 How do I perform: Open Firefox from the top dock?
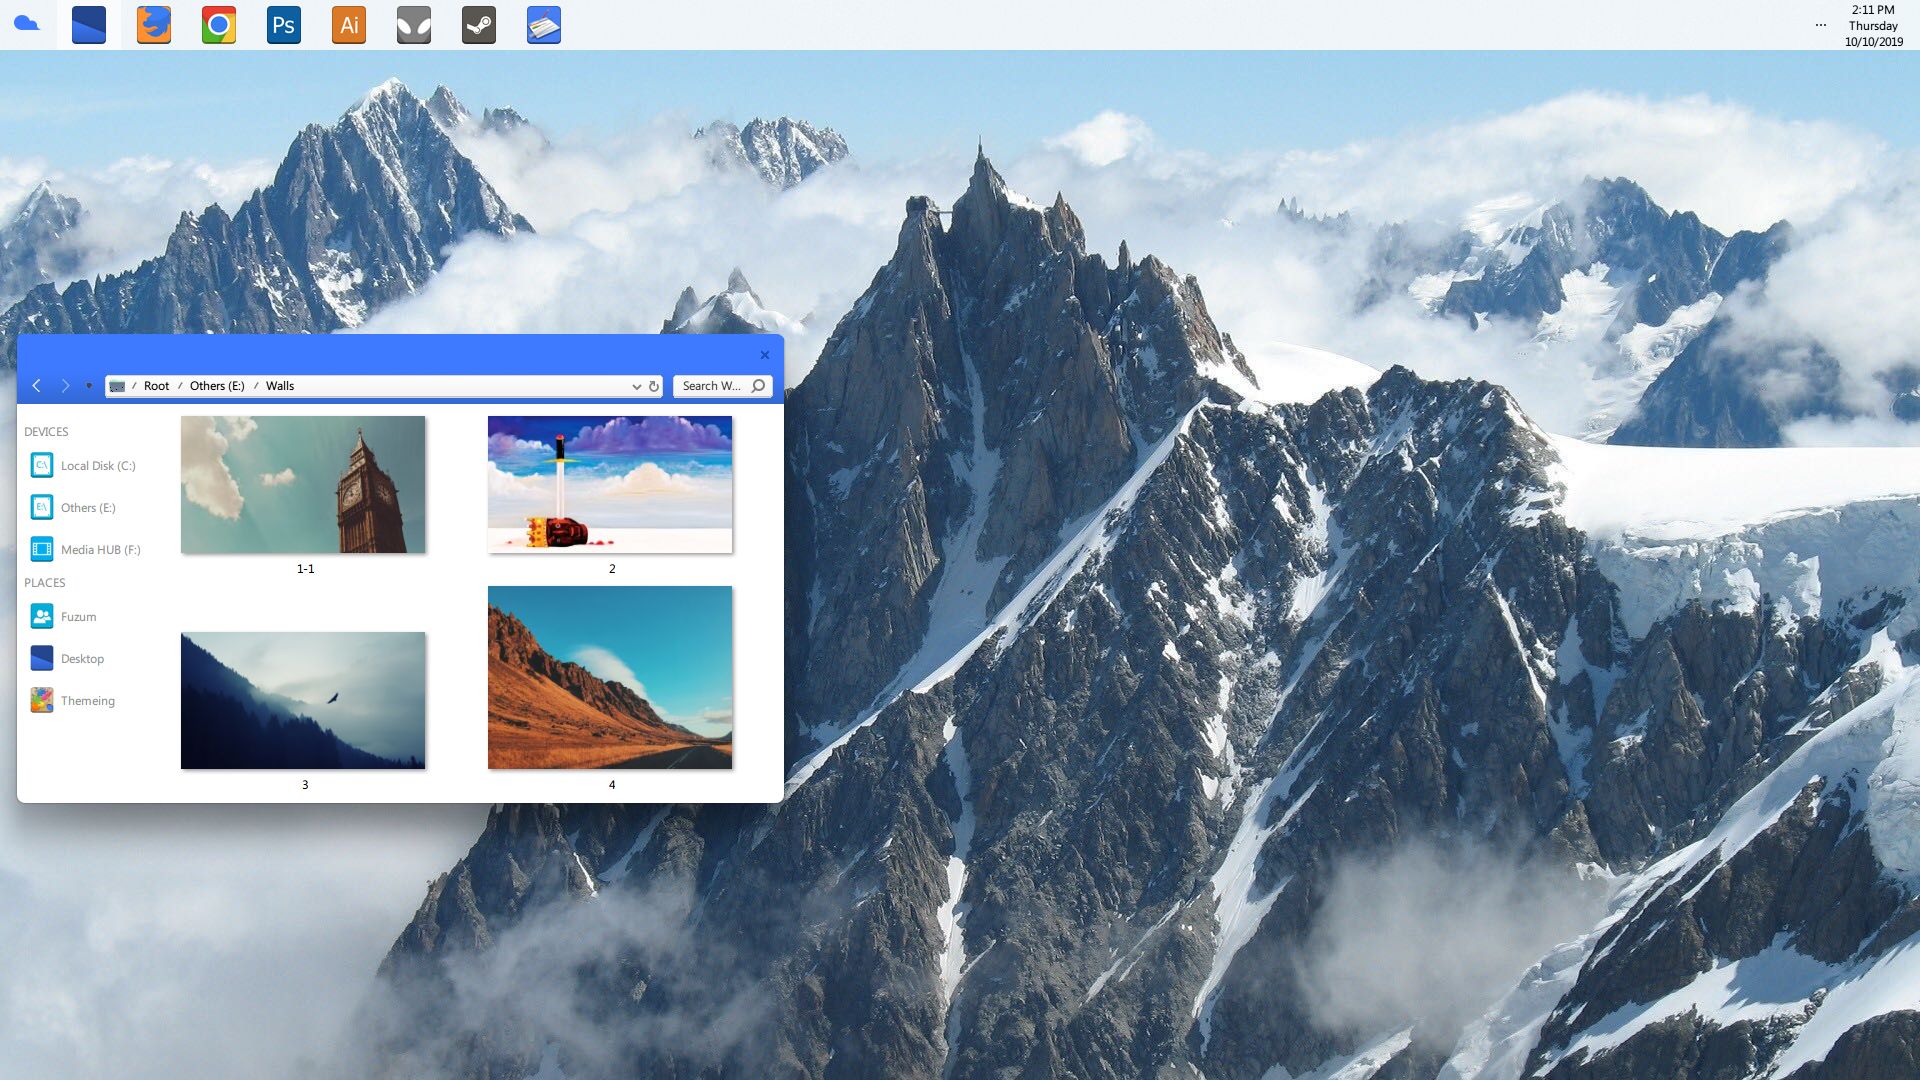(153, 25)
